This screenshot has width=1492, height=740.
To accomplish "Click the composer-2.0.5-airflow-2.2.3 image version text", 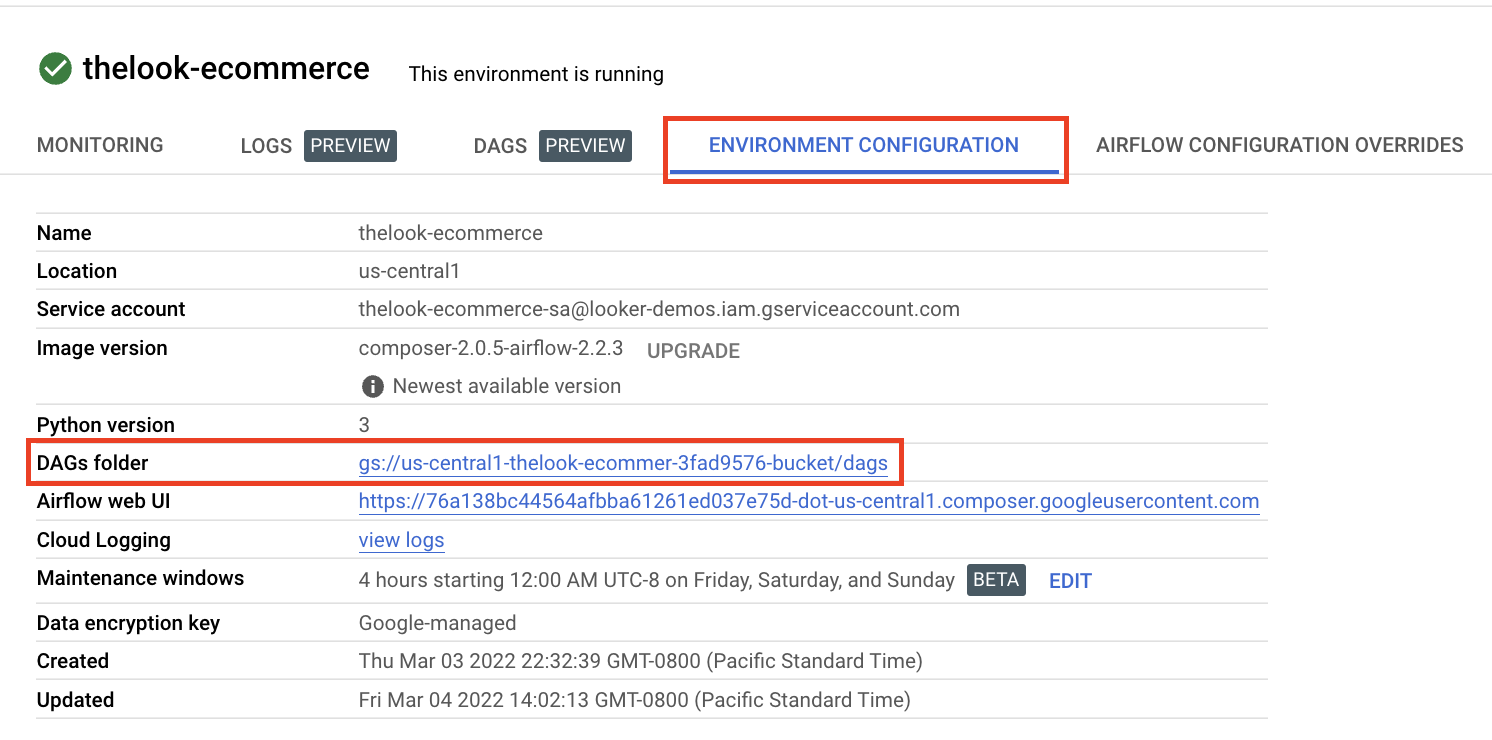I will 490,348.
